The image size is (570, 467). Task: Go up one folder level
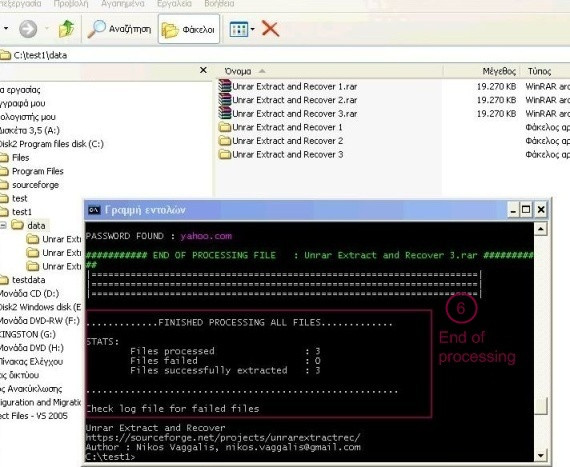click(x=67, y=29)
